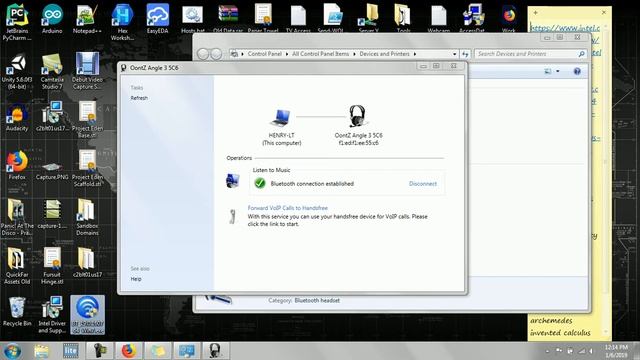The width and height of the screenshot is (640, 360).
Task: Refresh the Devices and Printers address bar
Action: click(x=465, y=54)
